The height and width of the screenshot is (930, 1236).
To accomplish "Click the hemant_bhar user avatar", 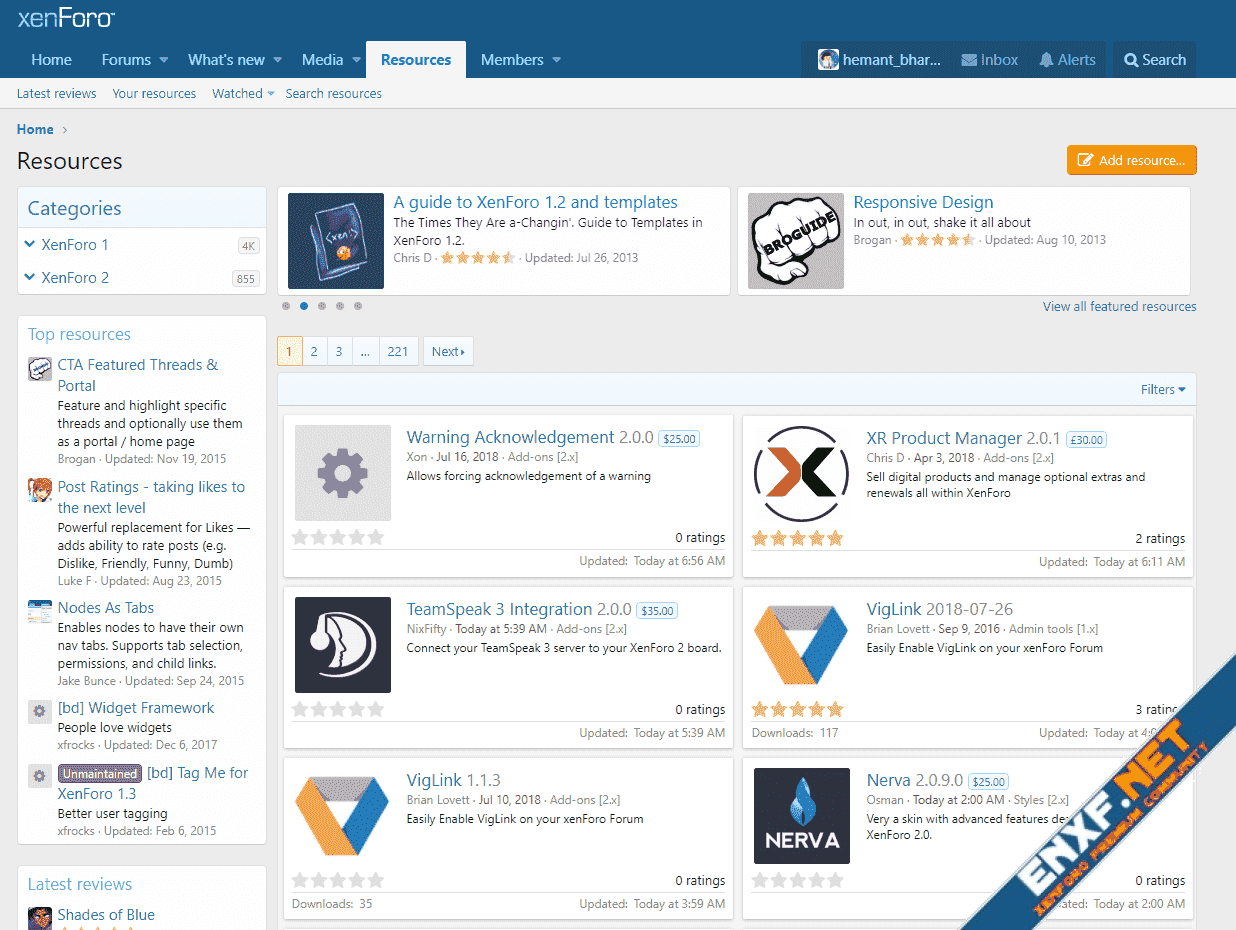I will (828, 60).
